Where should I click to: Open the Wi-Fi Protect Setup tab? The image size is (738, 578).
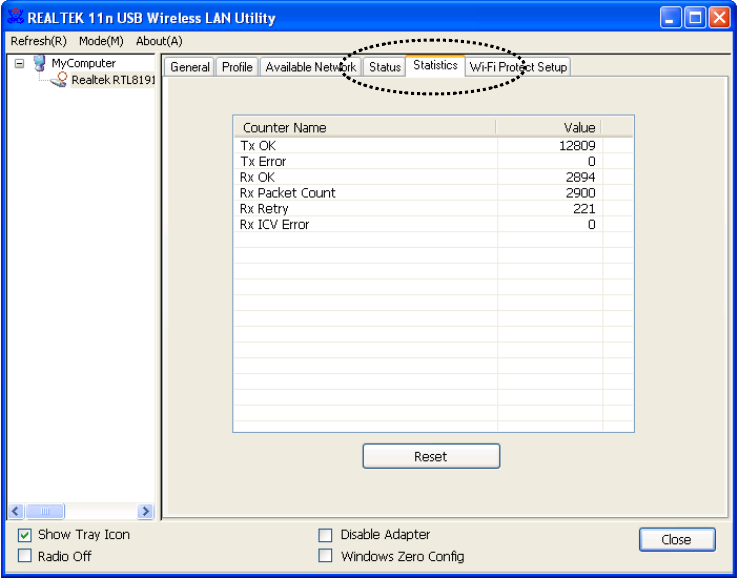[518, 67]
